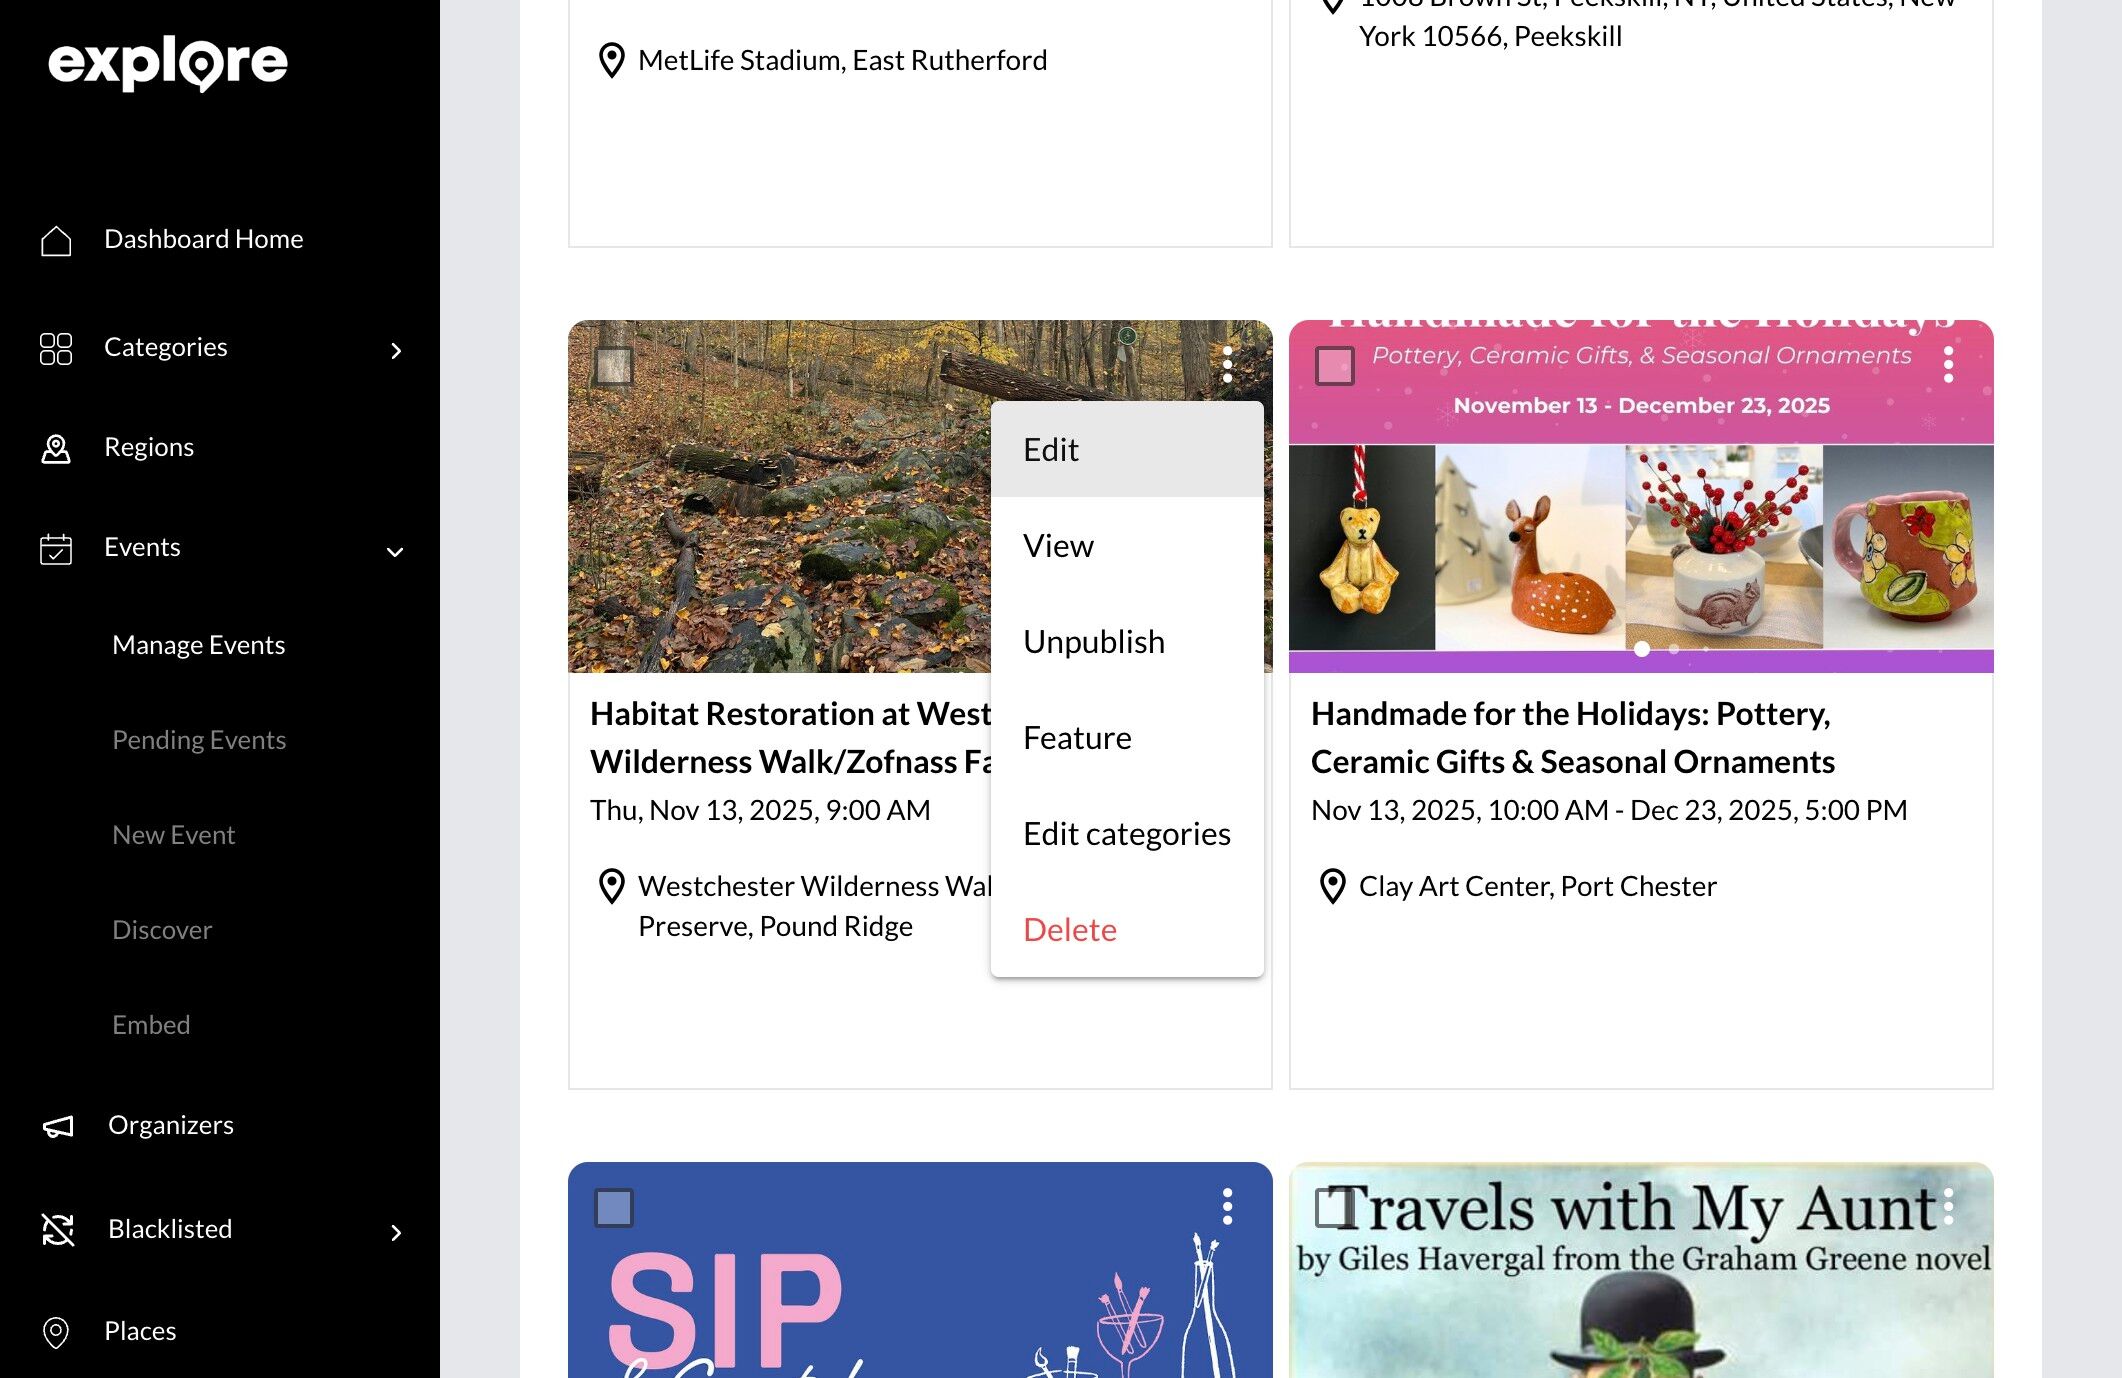Open three-dot menu on Travels with My Aunt card

click(x=1948, y=1207)
